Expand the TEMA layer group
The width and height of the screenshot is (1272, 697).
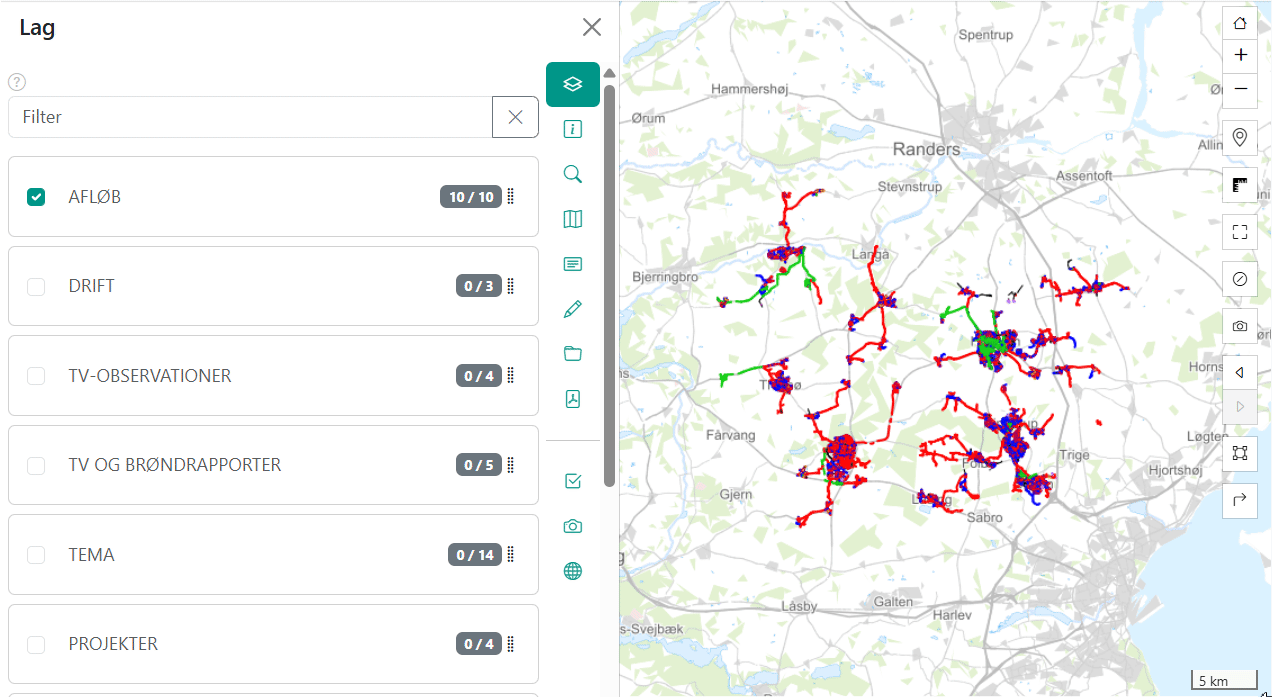click(x=92, y=555)
